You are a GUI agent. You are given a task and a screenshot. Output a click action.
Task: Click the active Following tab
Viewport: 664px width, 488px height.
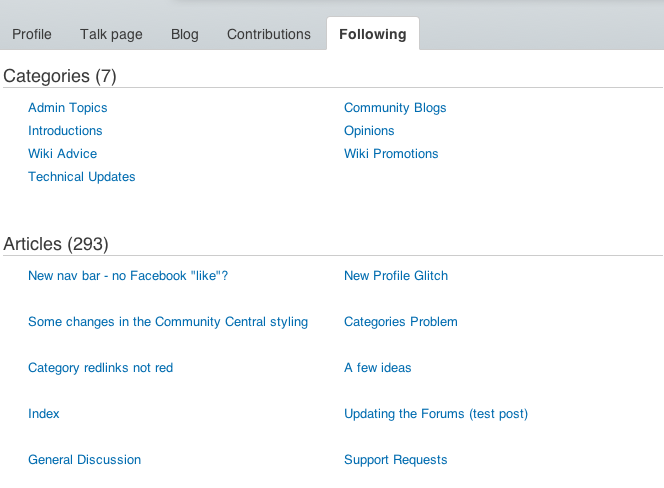tap(373, 34)
